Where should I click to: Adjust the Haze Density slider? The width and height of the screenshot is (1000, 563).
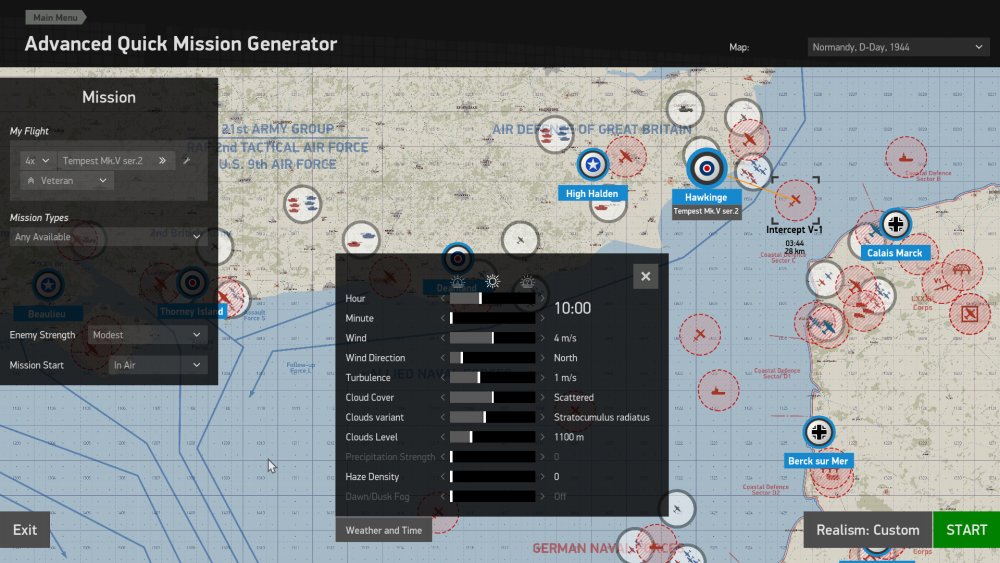point(492,476)
